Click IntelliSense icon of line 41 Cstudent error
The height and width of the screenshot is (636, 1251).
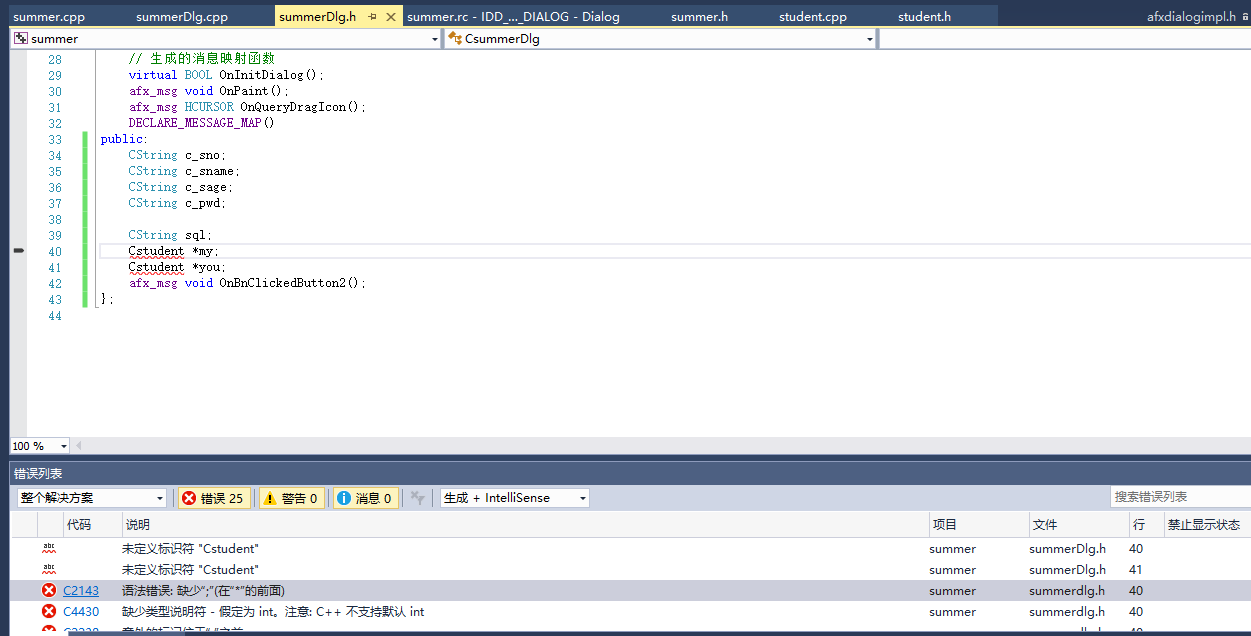point(49,569)
